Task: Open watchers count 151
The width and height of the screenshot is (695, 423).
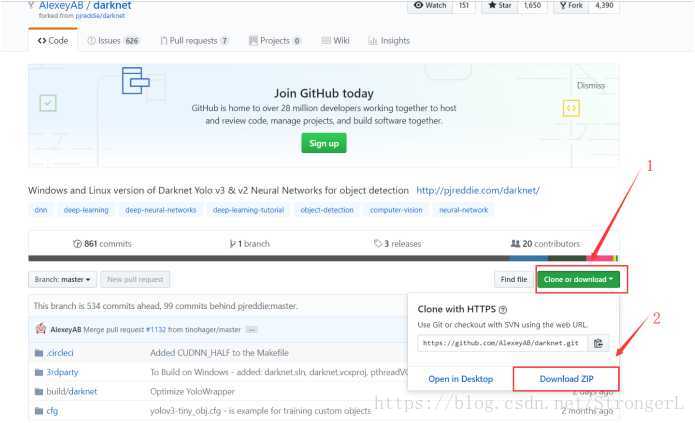Action: pyautogui.click(x=464, y=6)
